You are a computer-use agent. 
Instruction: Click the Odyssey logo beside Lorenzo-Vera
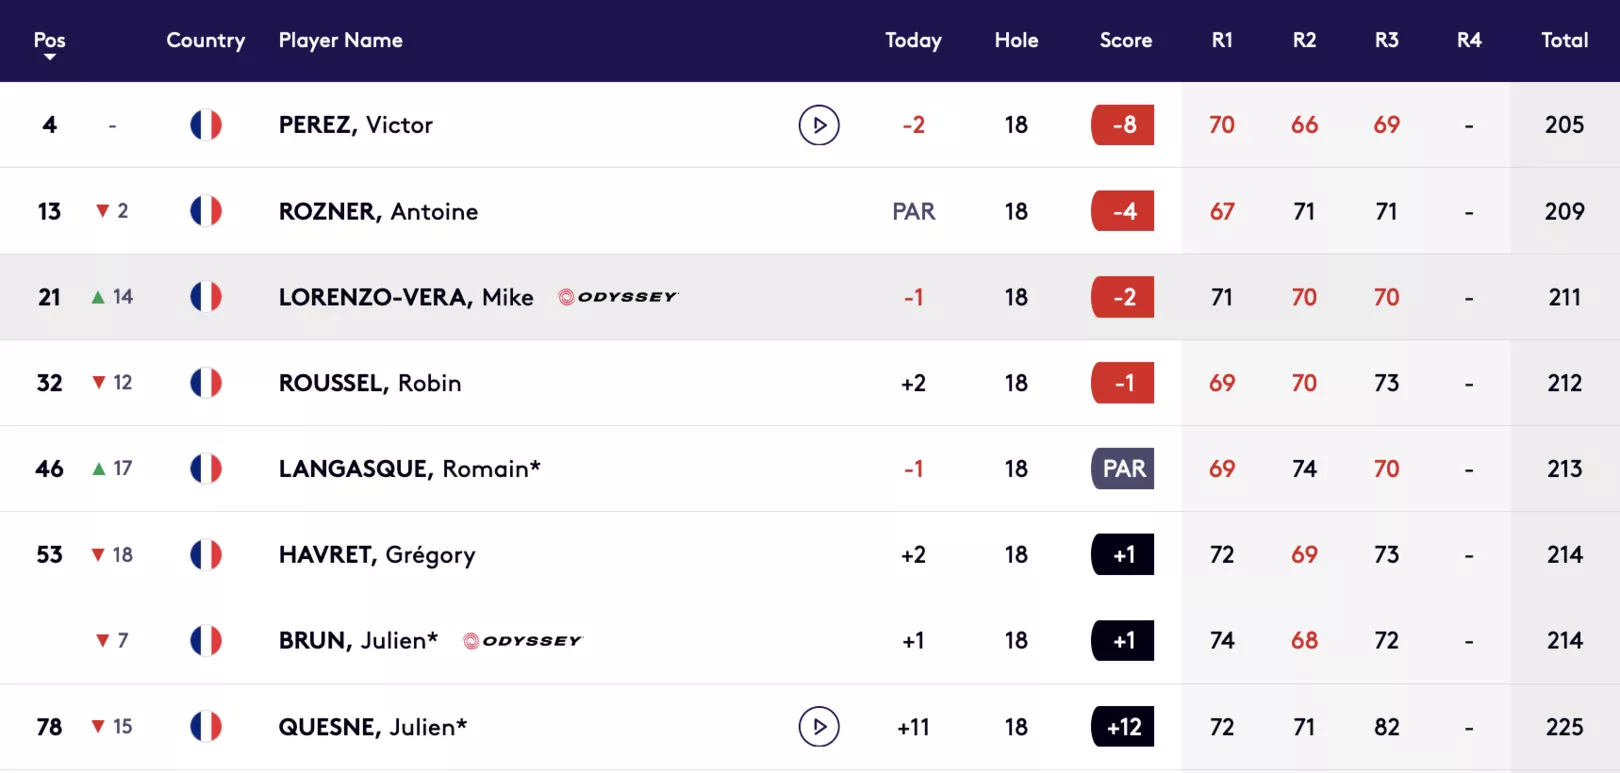(x=618, y=297)
